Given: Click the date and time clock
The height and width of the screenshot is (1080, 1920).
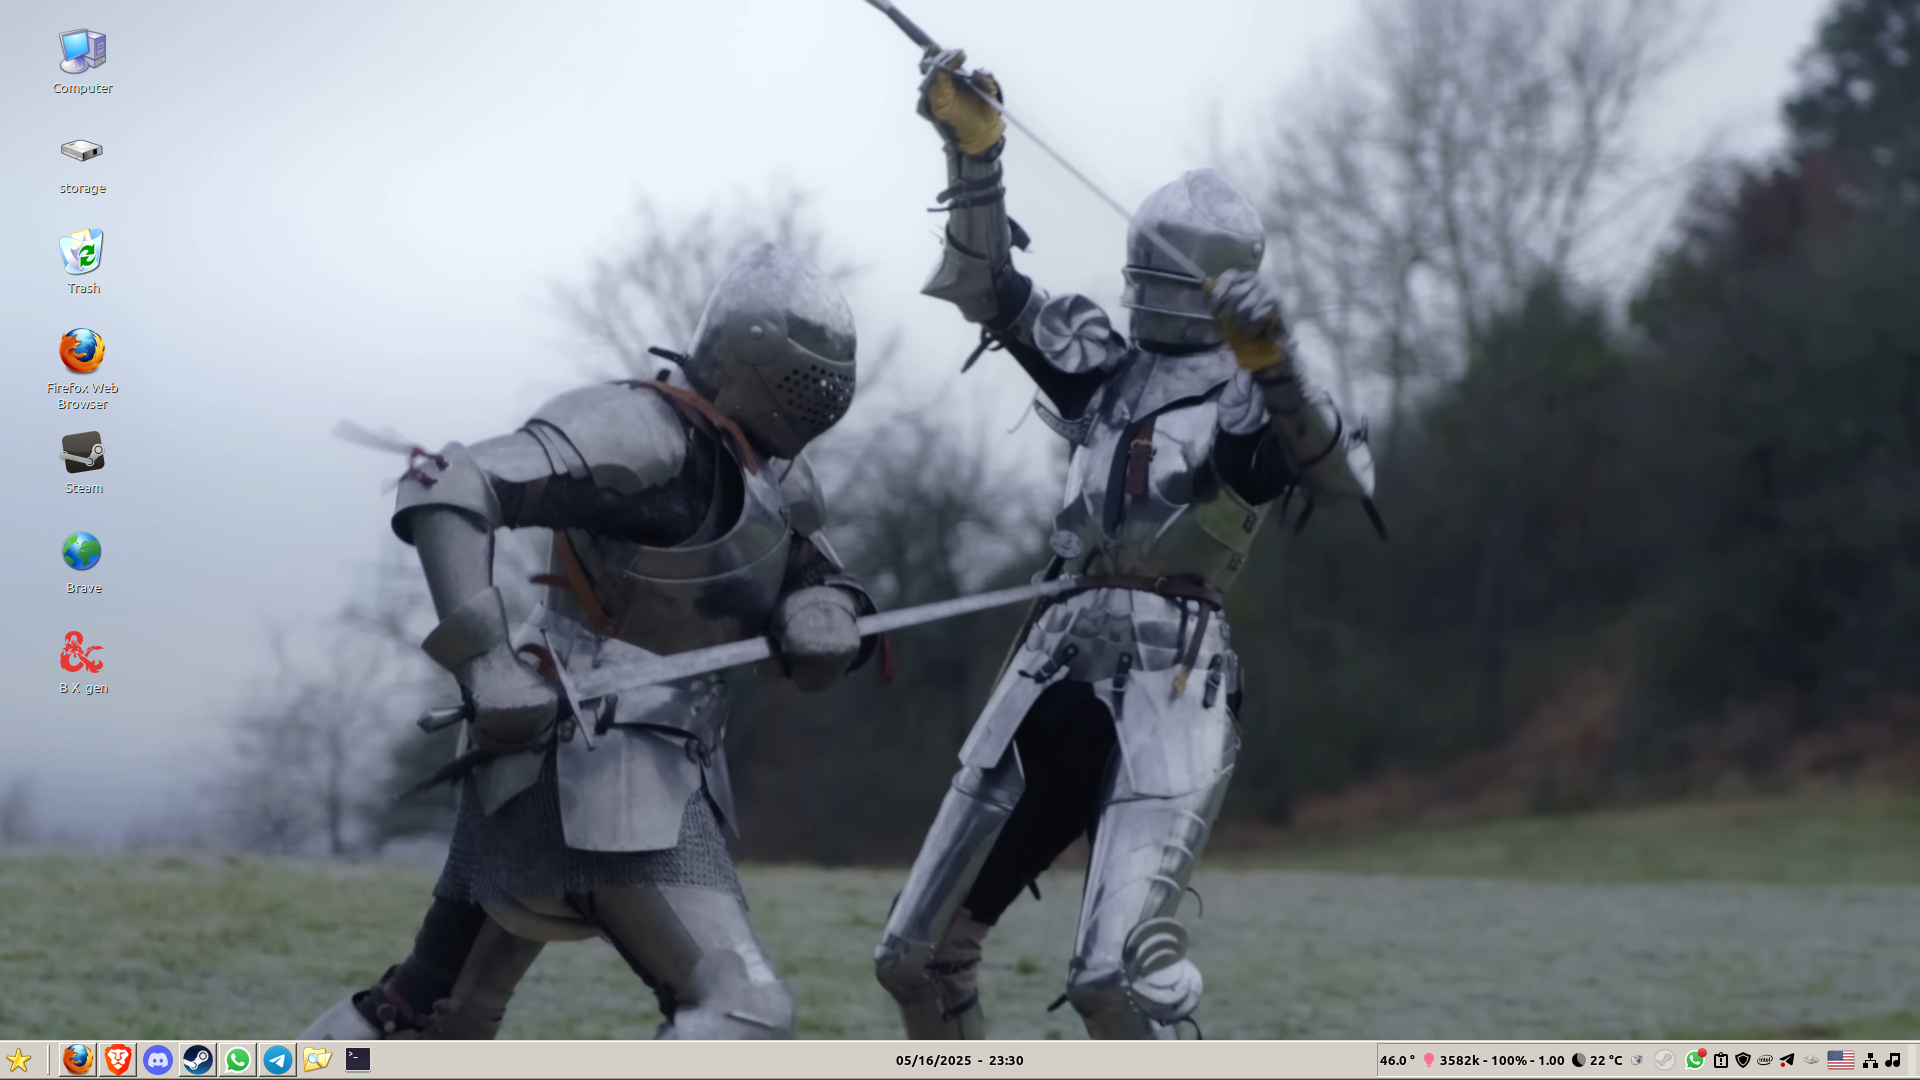Looking at the screenshot, I should [x=959, y=1060].
